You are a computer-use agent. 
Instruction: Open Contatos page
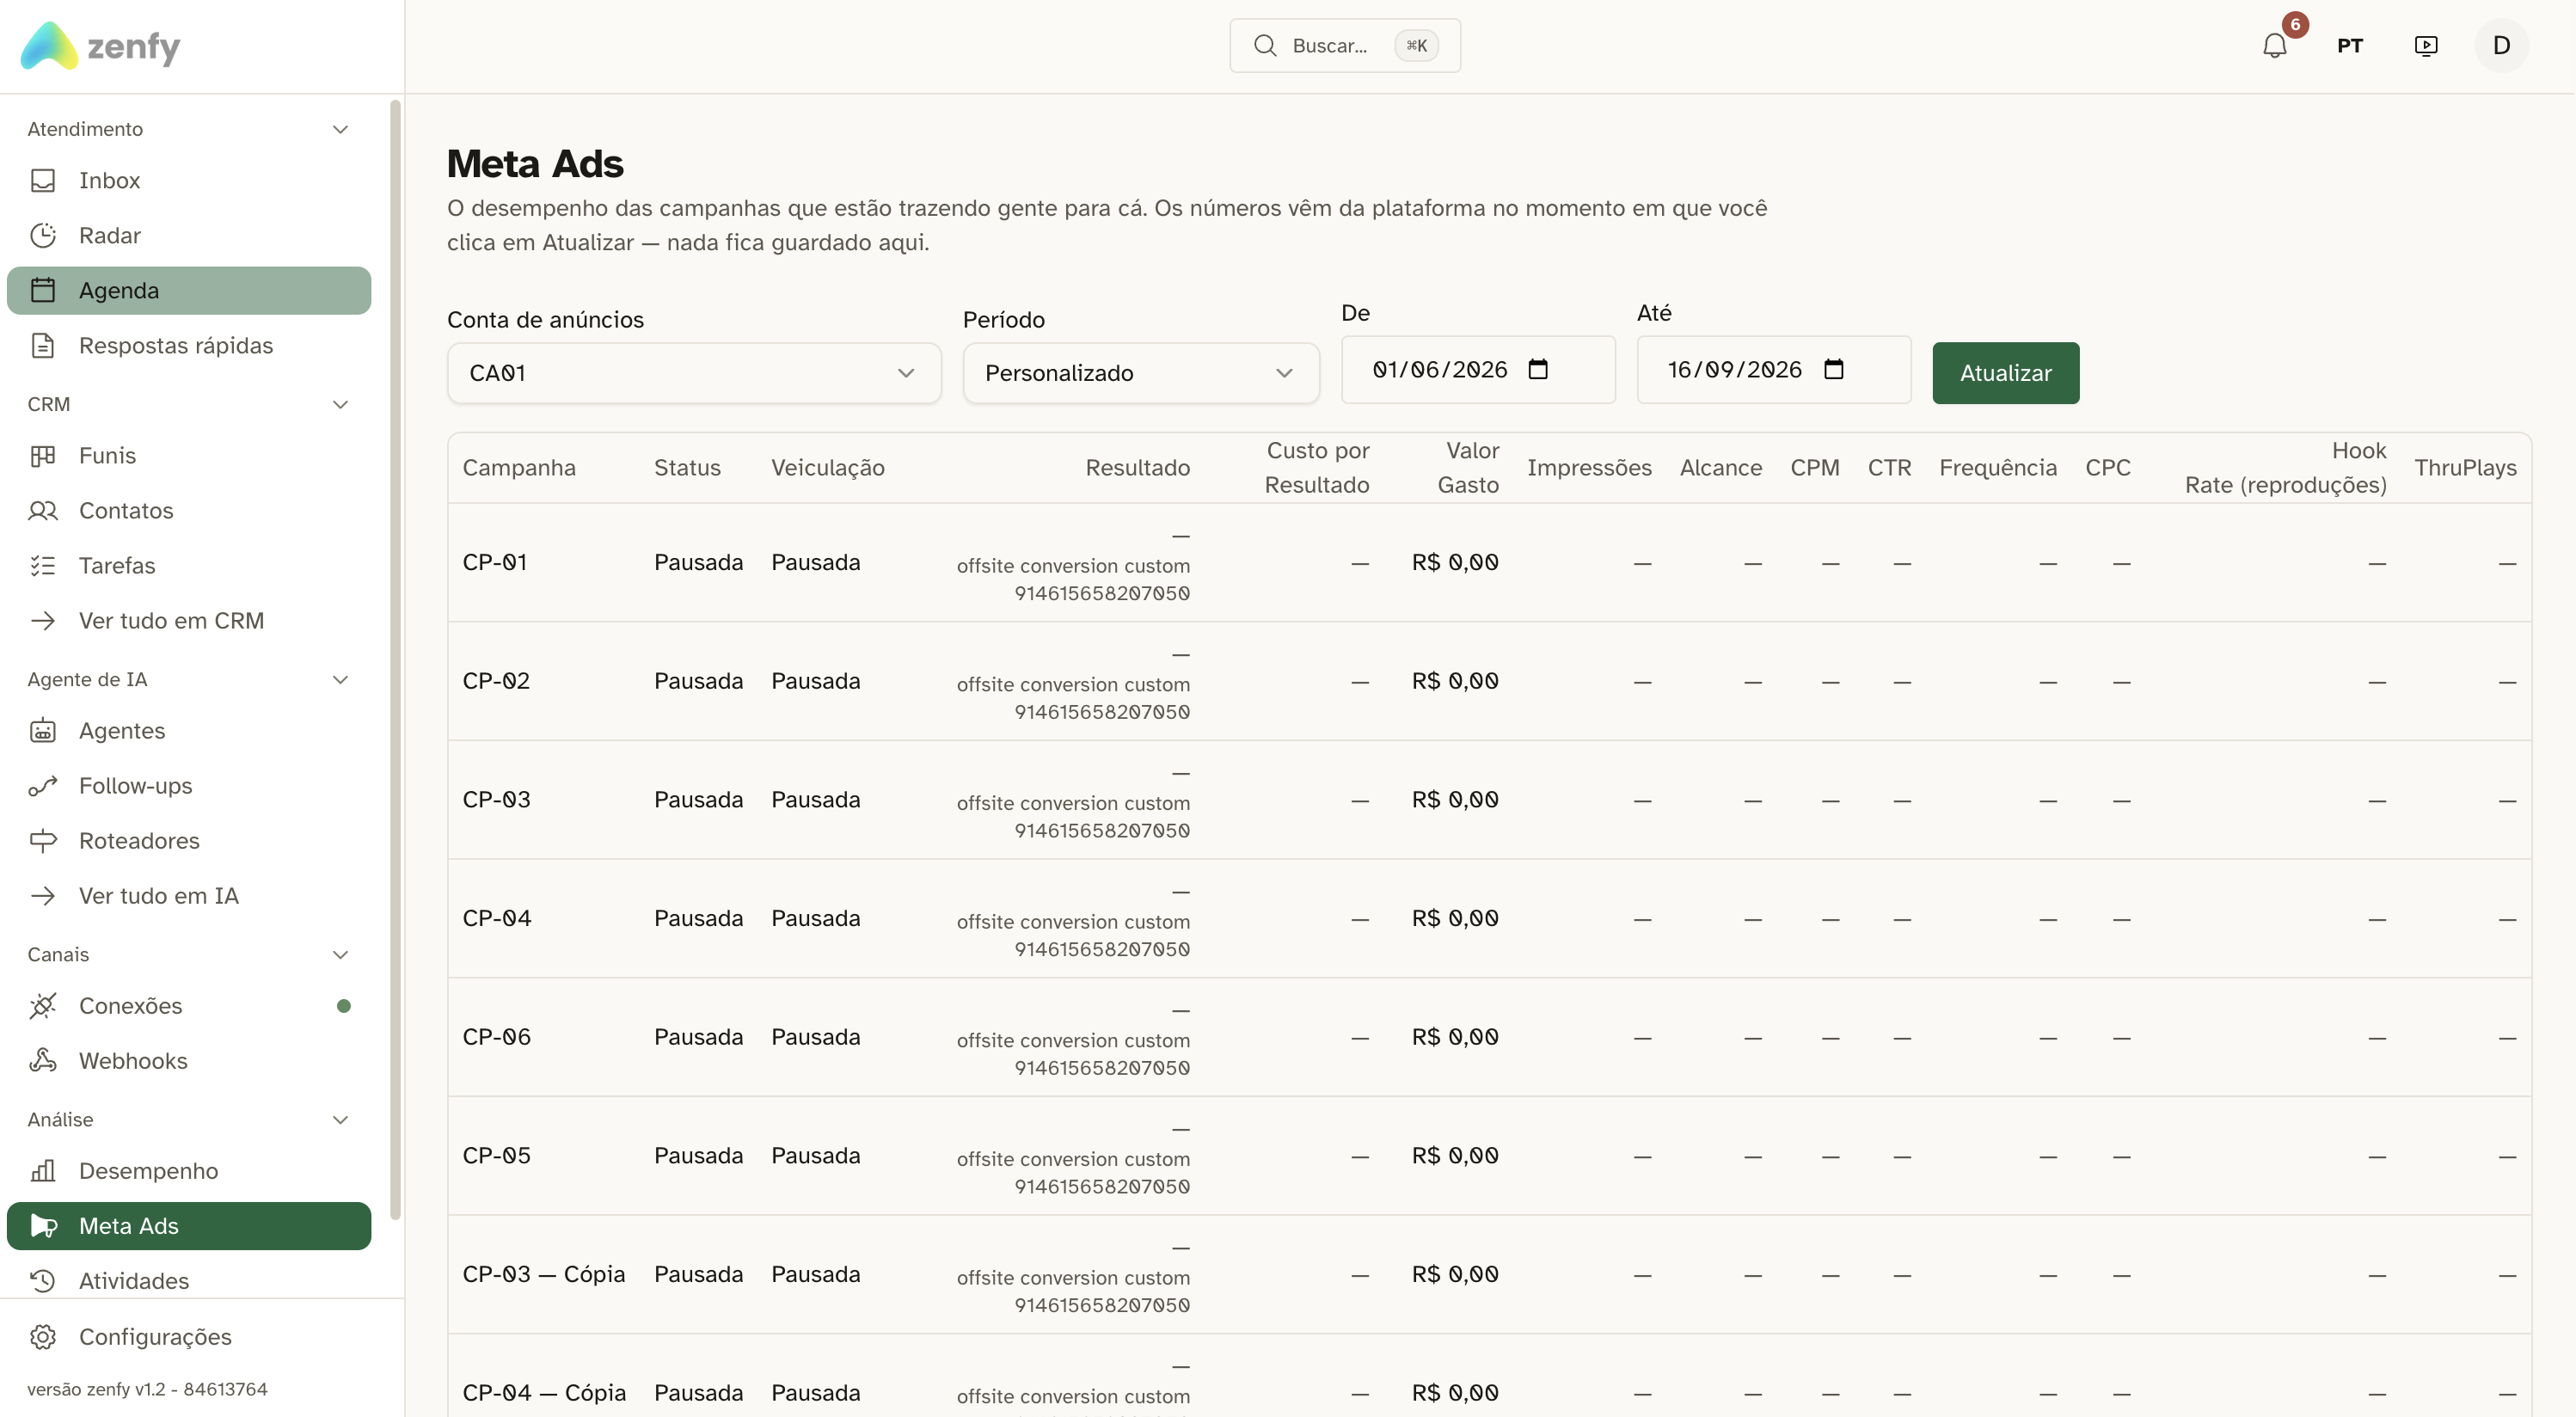point(189,511)
